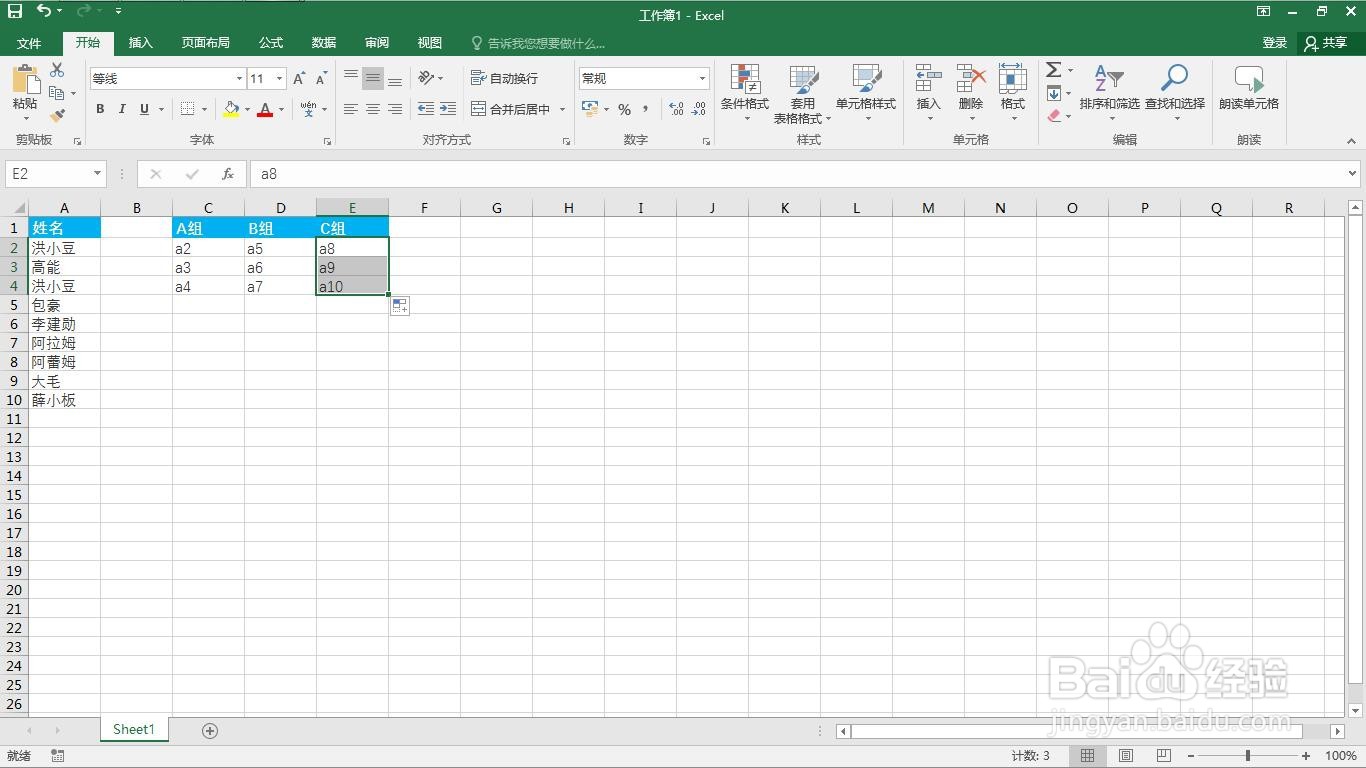Click Merge and Center (合并后居中) button
1366x768 pixels.
511,109
